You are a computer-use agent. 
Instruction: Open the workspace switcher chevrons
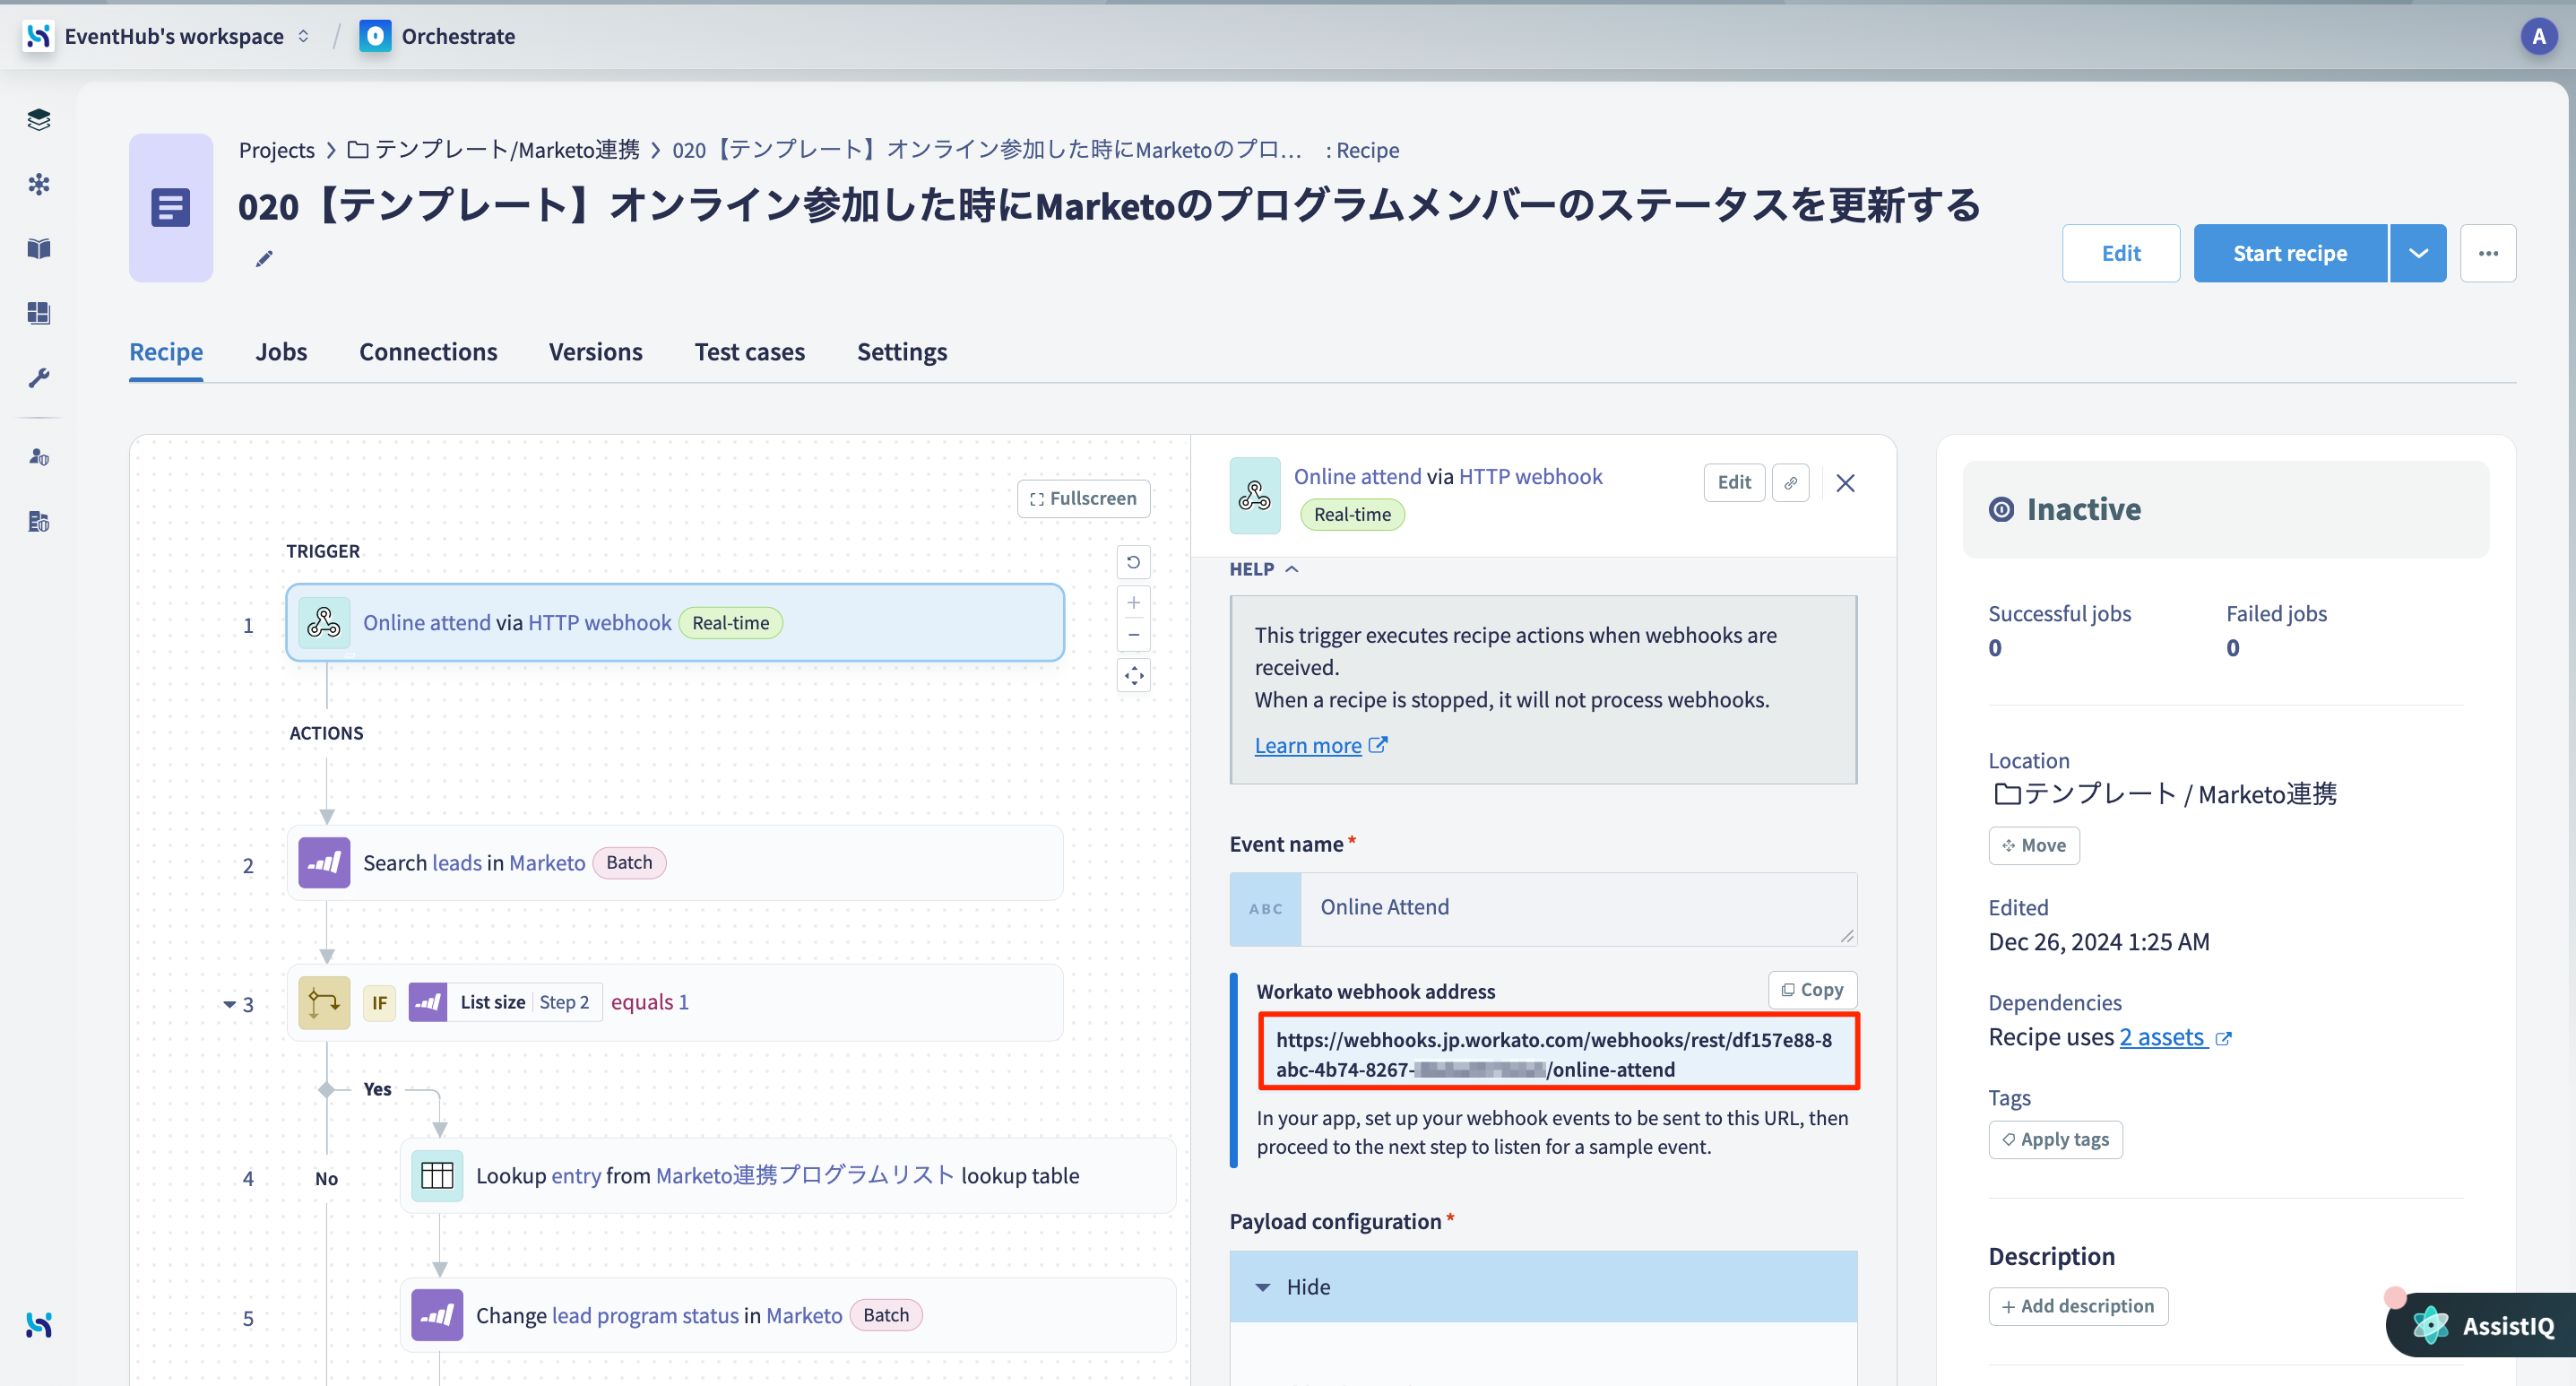click(x=303, y=36)
